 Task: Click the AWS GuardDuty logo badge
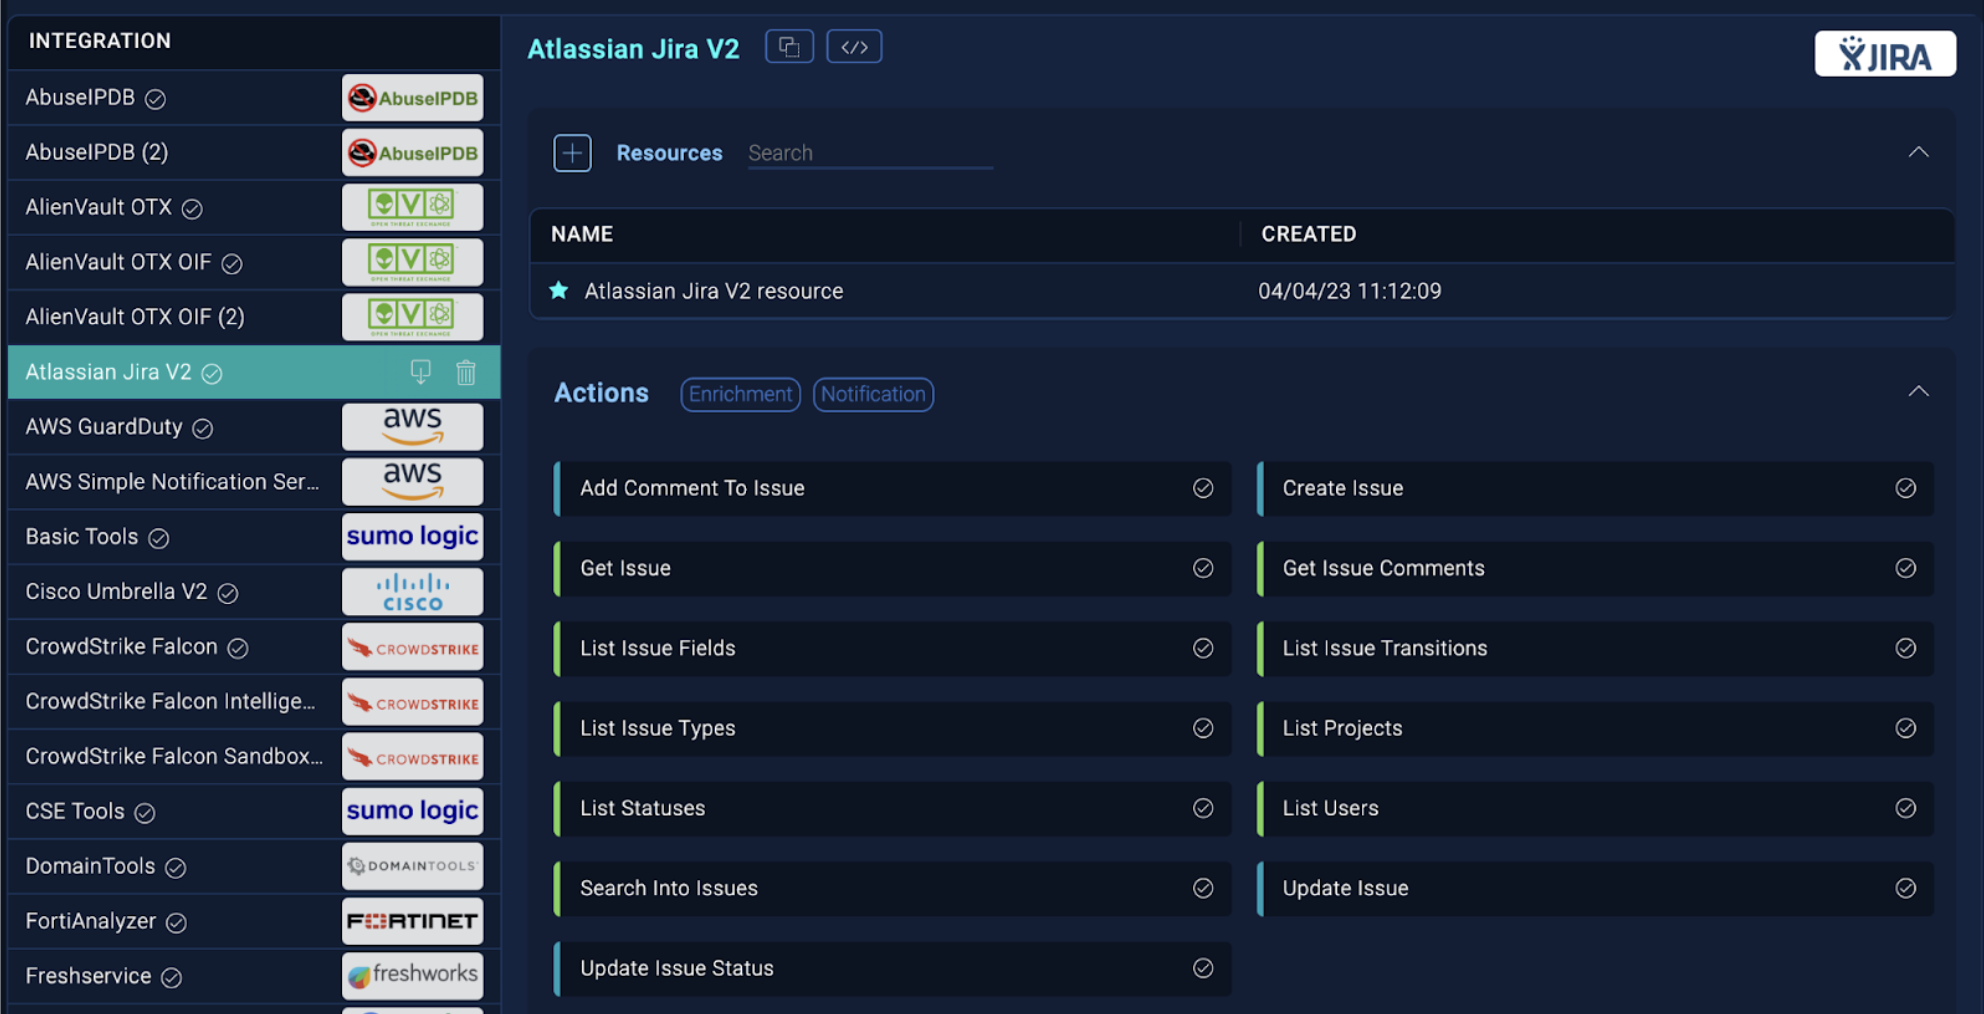(x=412, y=426)
